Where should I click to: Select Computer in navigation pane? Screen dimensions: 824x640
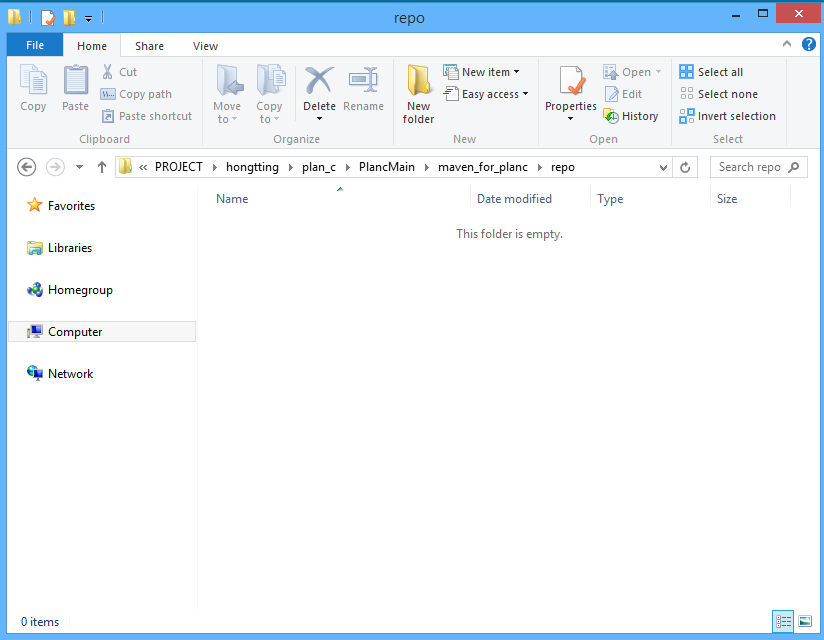(x=75, y=332)
